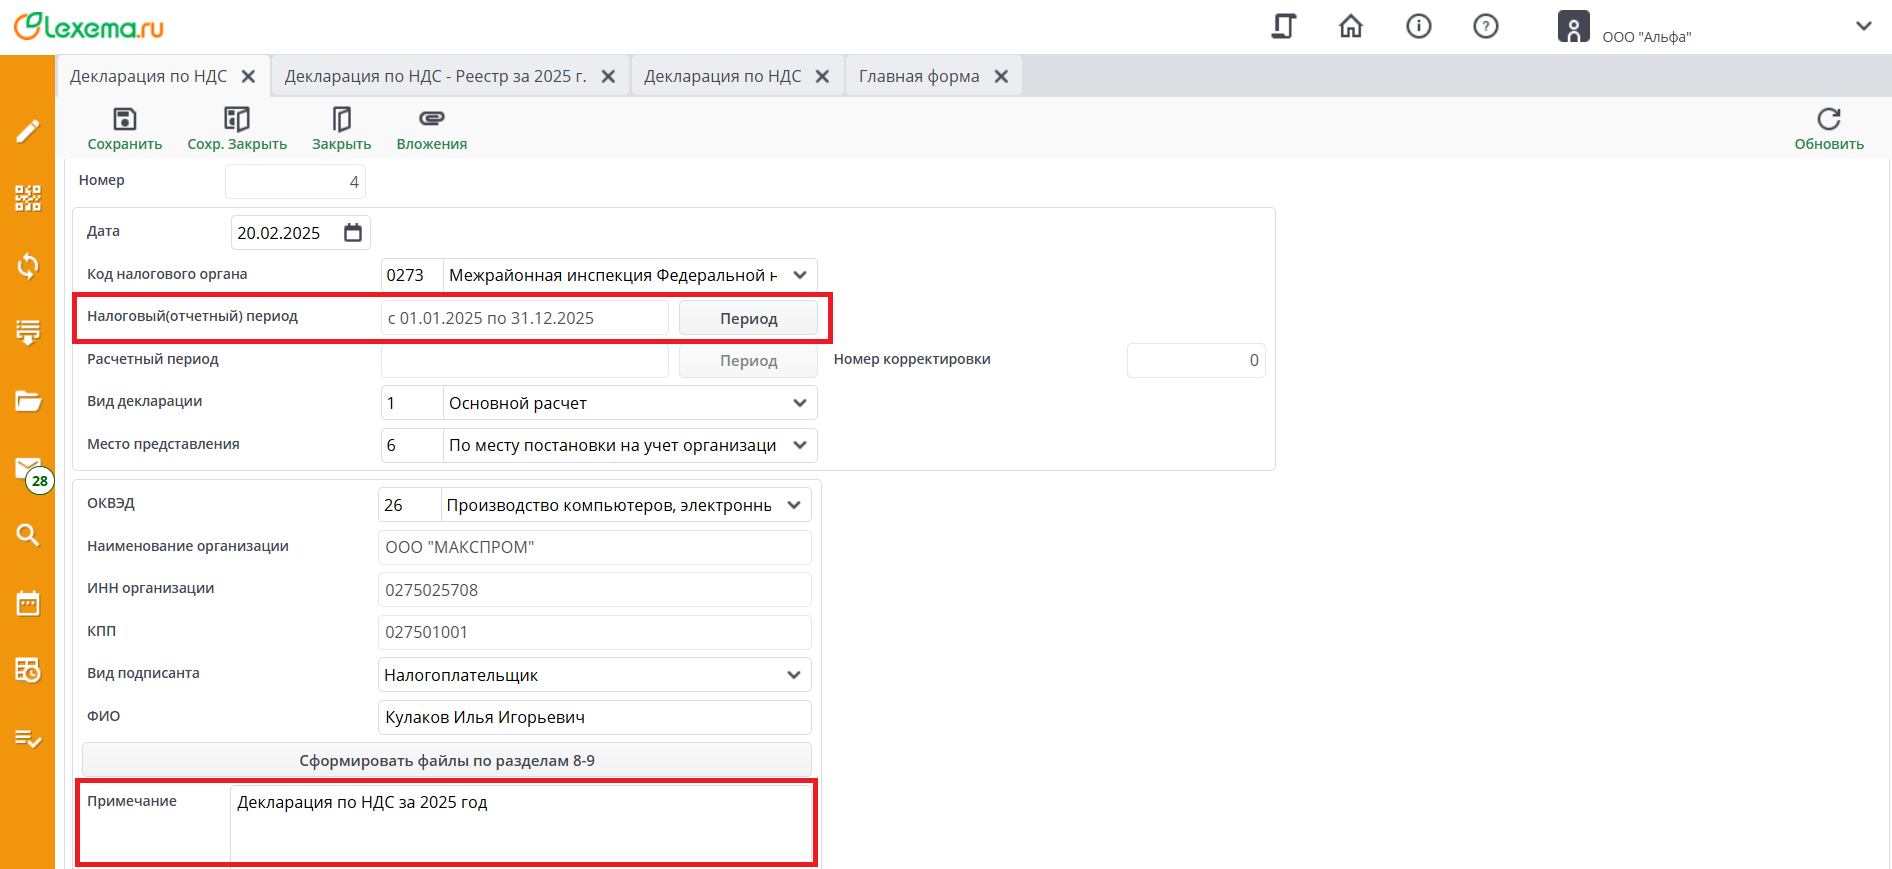Click Период button for tax period
Viewport: 1892px width, 869px height.
coord(748,318)
